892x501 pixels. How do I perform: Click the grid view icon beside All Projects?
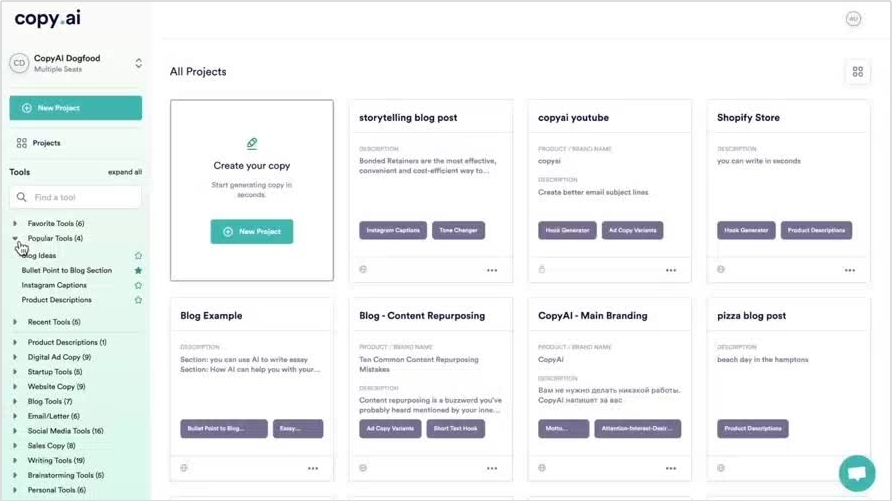point(857,72)
